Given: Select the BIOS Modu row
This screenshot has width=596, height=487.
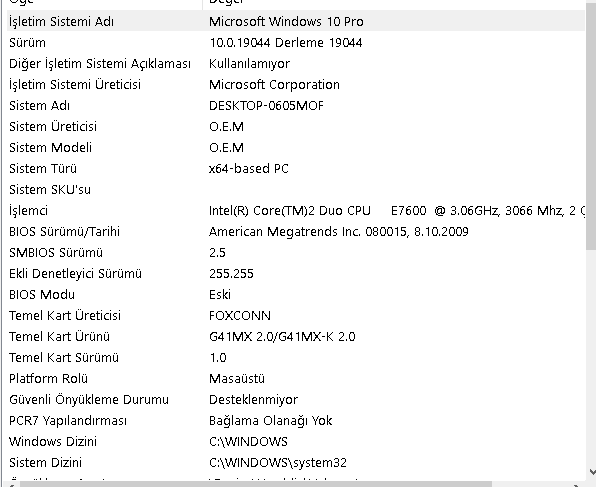Looking at the screenshot, I should pos(296,294).
